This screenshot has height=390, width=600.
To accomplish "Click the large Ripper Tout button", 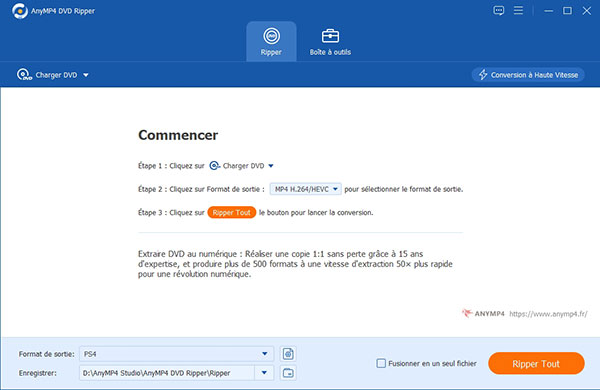I will tap(536, 363).
